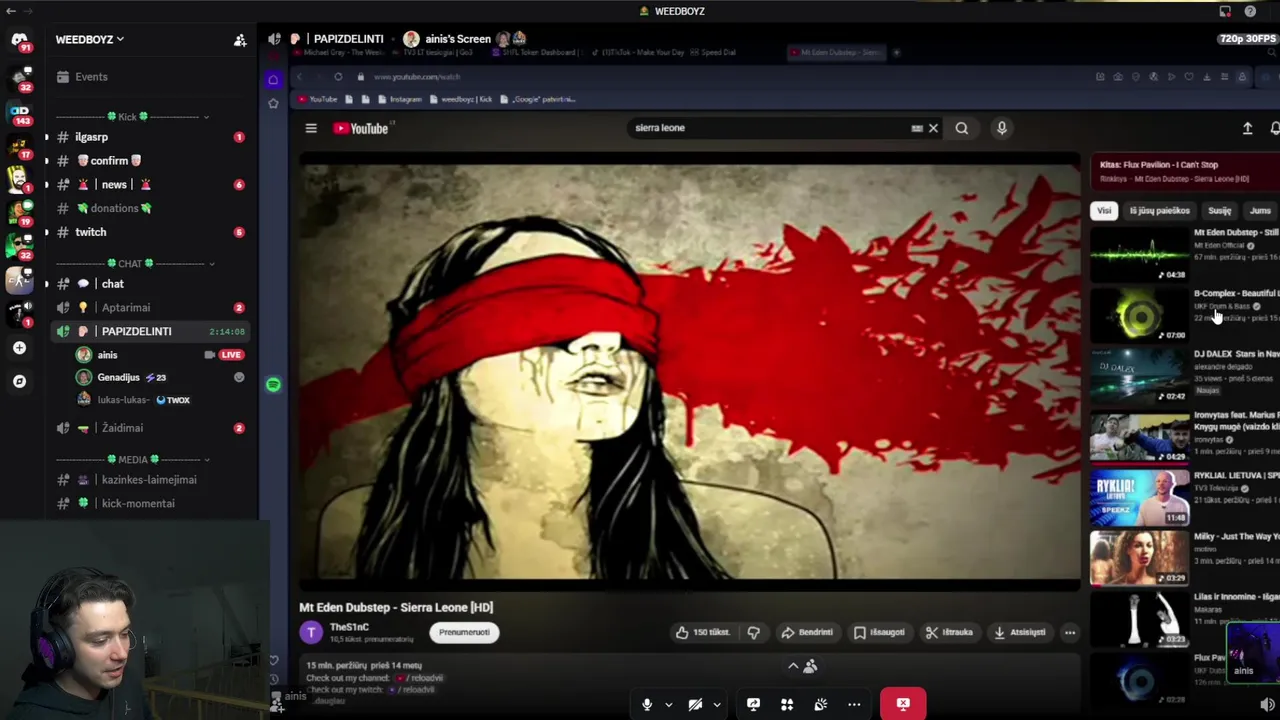Image resolution: width=1280 pixels, height=720 pixels.
Task: Click Bendrinti share button
Action: coord(806,632)
